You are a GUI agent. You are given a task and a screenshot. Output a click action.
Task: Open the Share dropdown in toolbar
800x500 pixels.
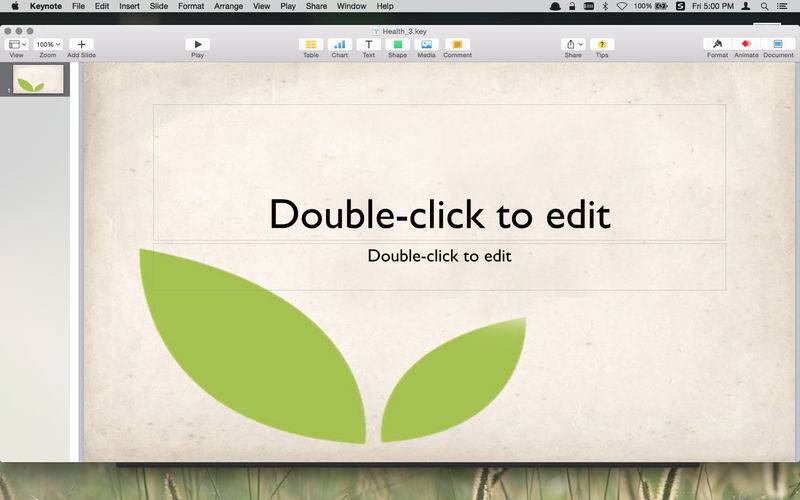pos(573,44)
